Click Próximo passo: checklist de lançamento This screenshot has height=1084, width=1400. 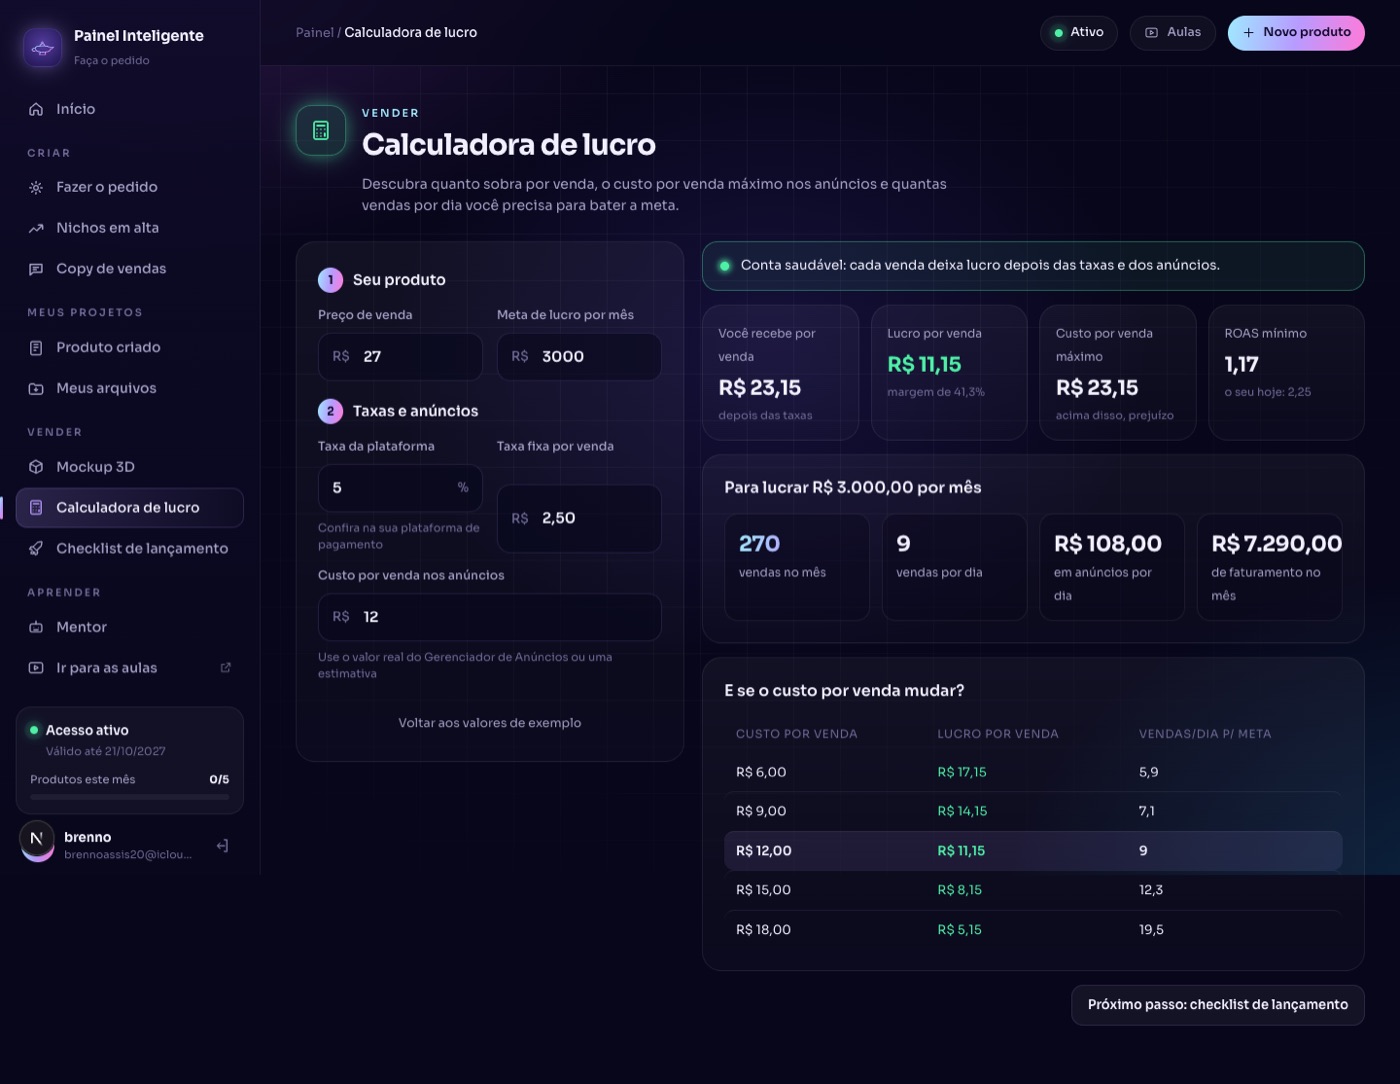tap(1218, 1005)
